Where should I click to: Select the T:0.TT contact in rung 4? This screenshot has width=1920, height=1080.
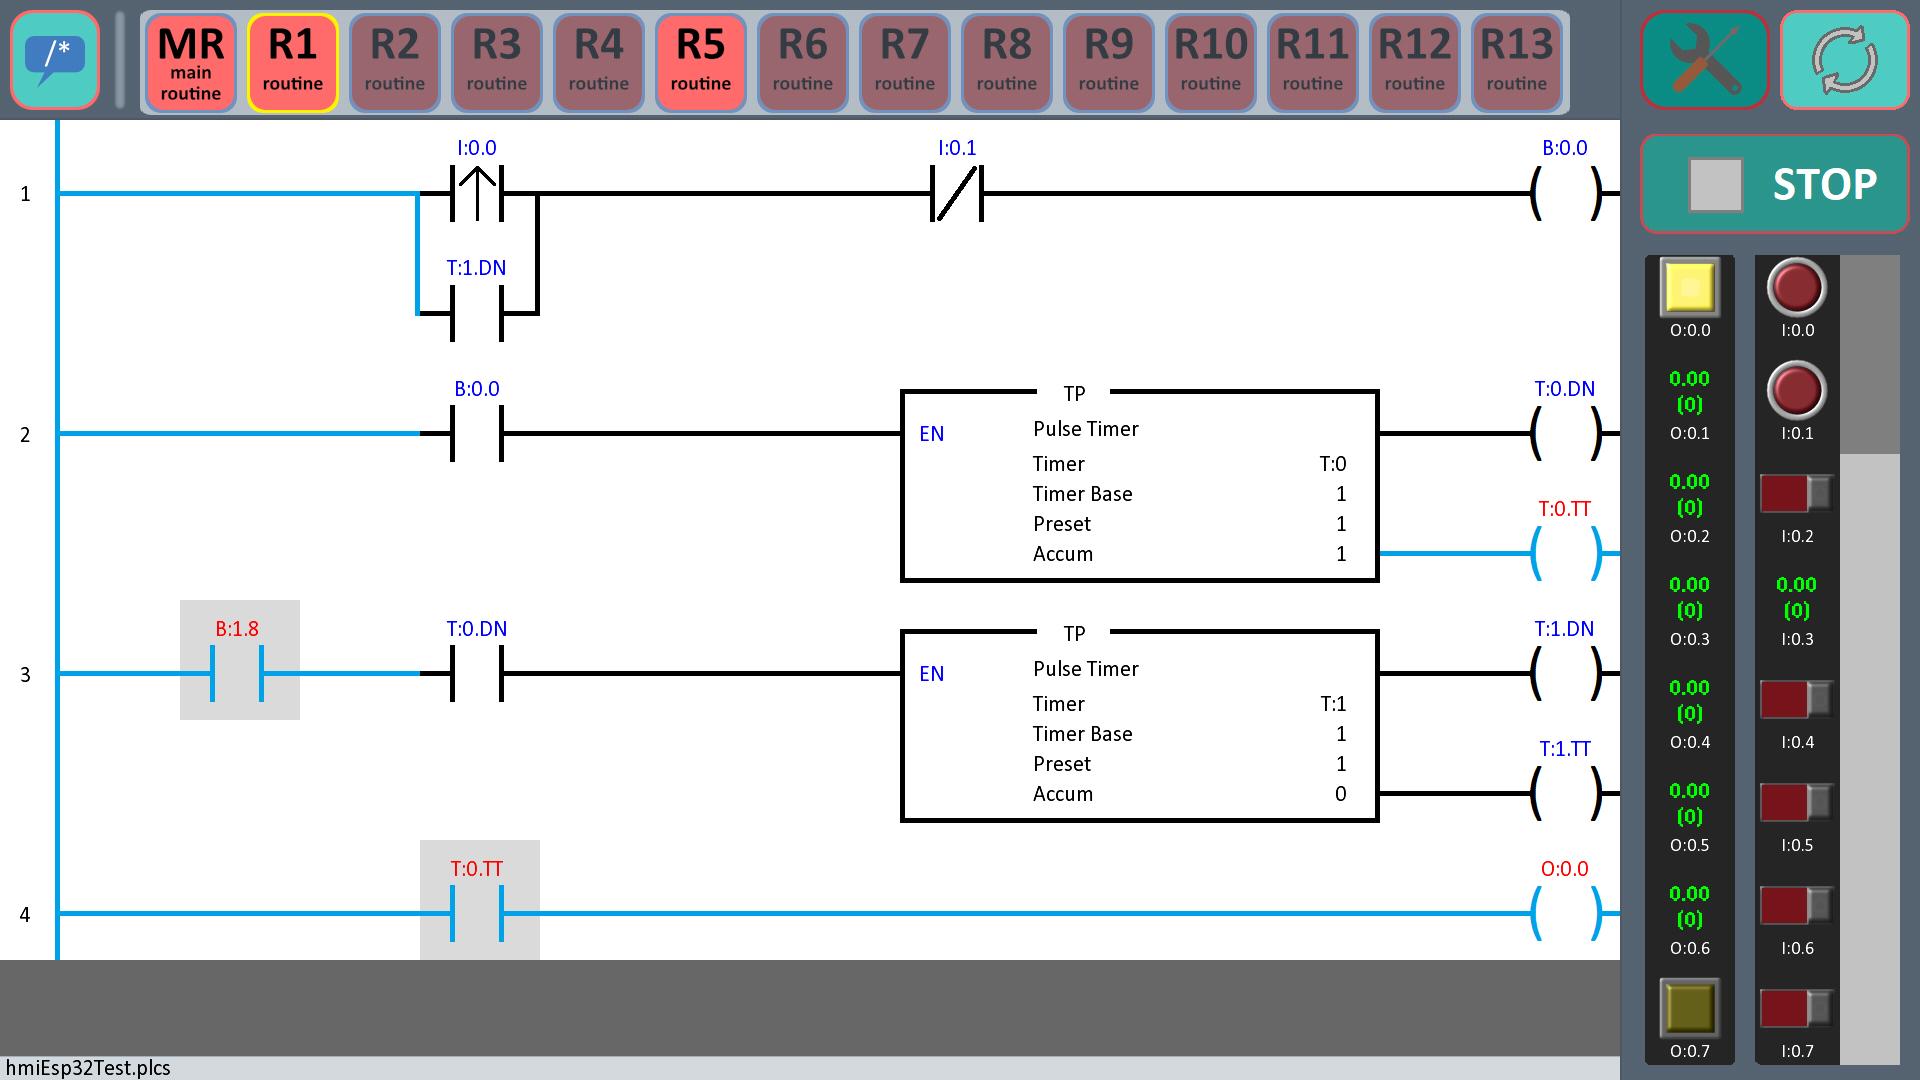(x=480, y=900)
